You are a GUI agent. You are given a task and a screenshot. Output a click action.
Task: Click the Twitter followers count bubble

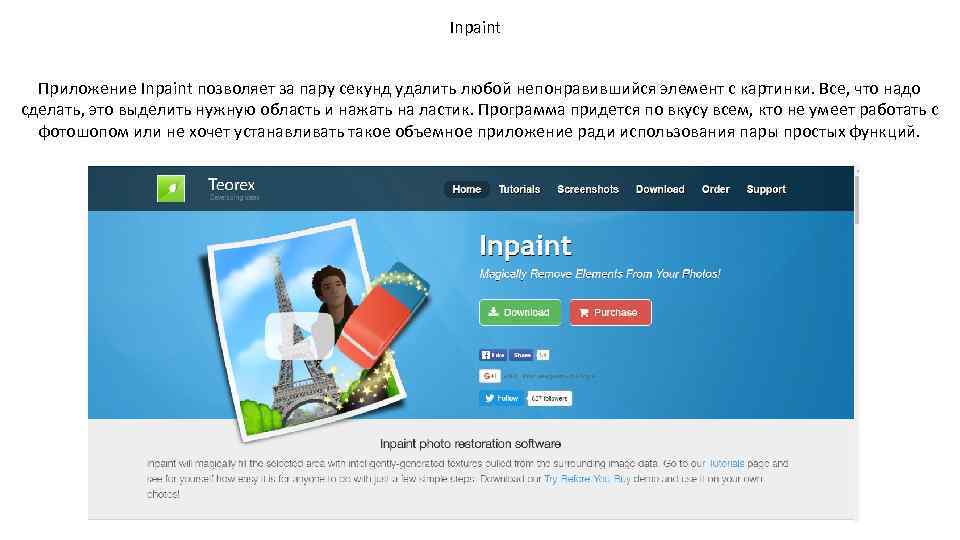[550, 399]
